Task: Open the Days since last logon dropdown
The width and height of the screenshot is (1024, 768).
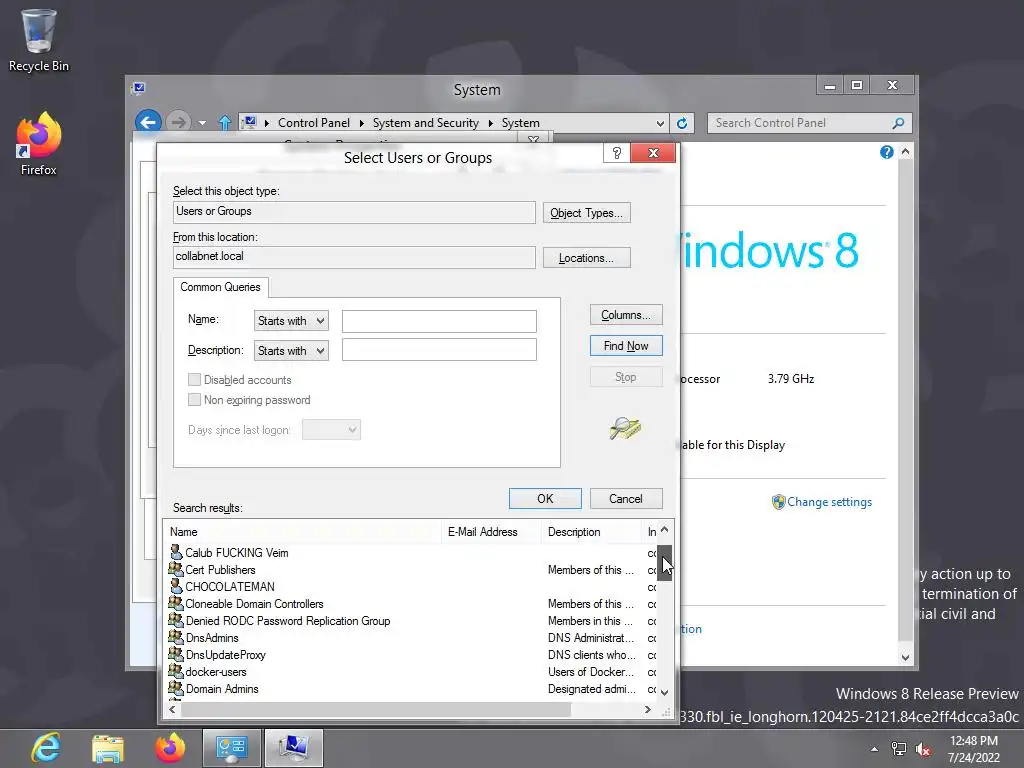Action: [x=331, y=430]
